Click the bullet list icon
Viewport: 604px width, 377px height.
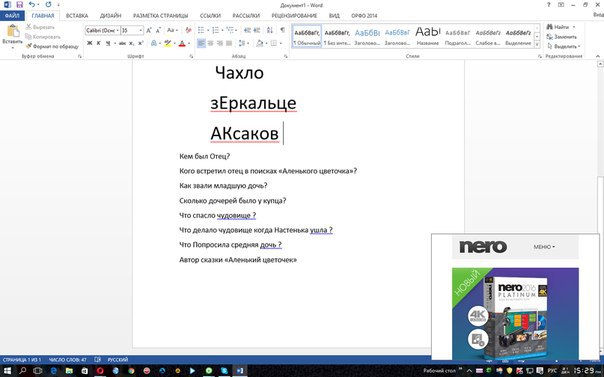tap(201, 30)
